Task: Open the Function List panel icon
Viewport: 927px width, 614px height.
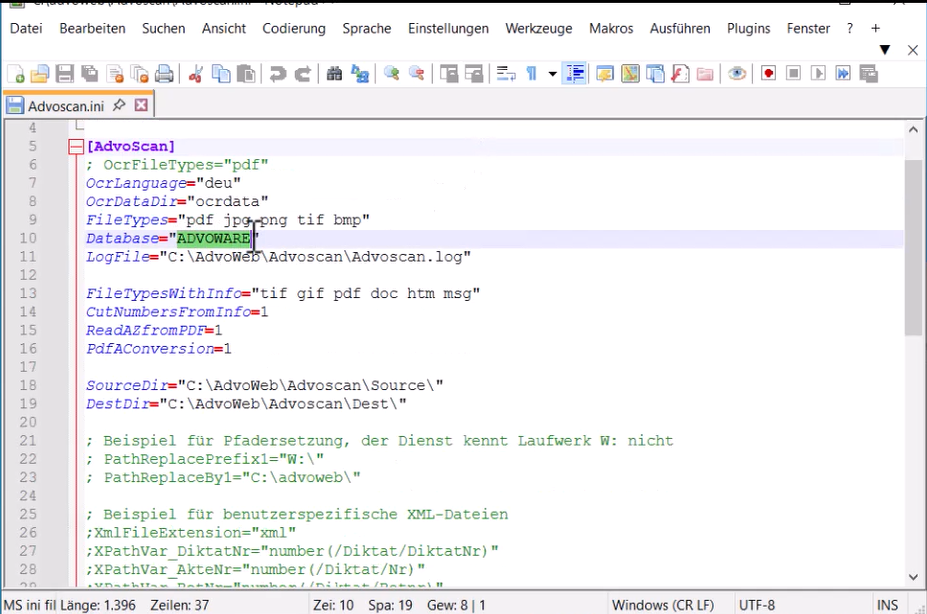Action: [x=680, y=74]
